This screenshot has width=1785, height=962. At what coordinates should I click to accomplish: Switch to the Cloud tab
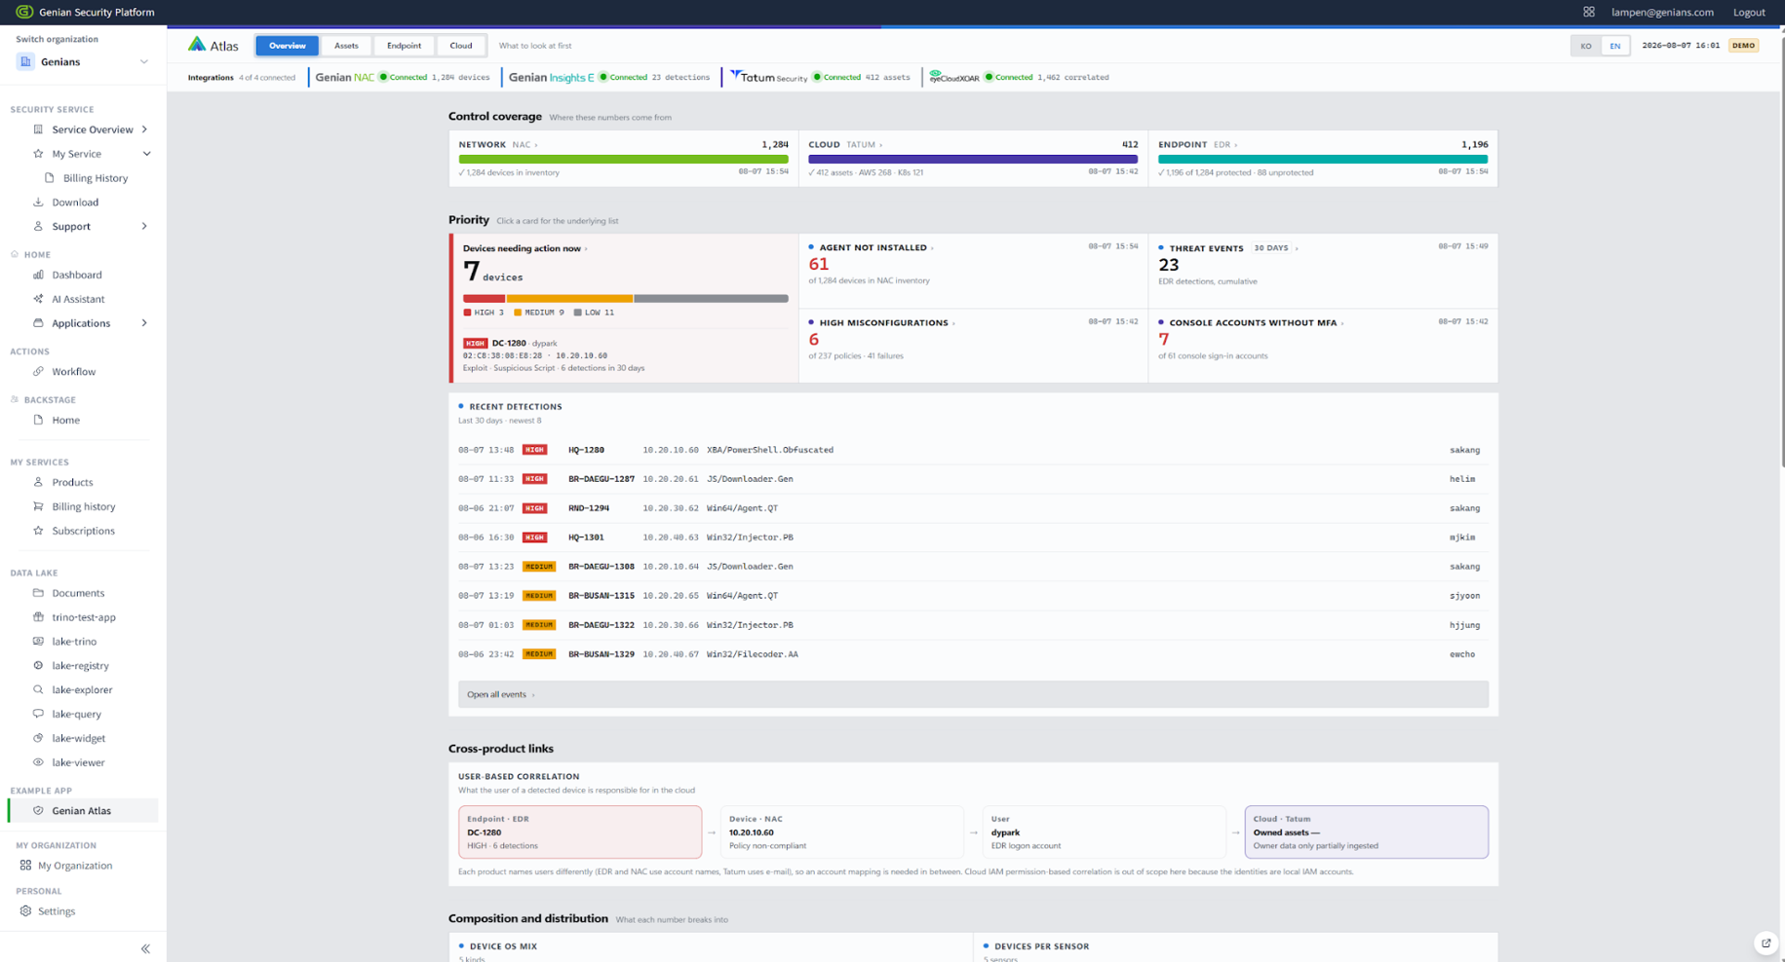tap(461, 46)
